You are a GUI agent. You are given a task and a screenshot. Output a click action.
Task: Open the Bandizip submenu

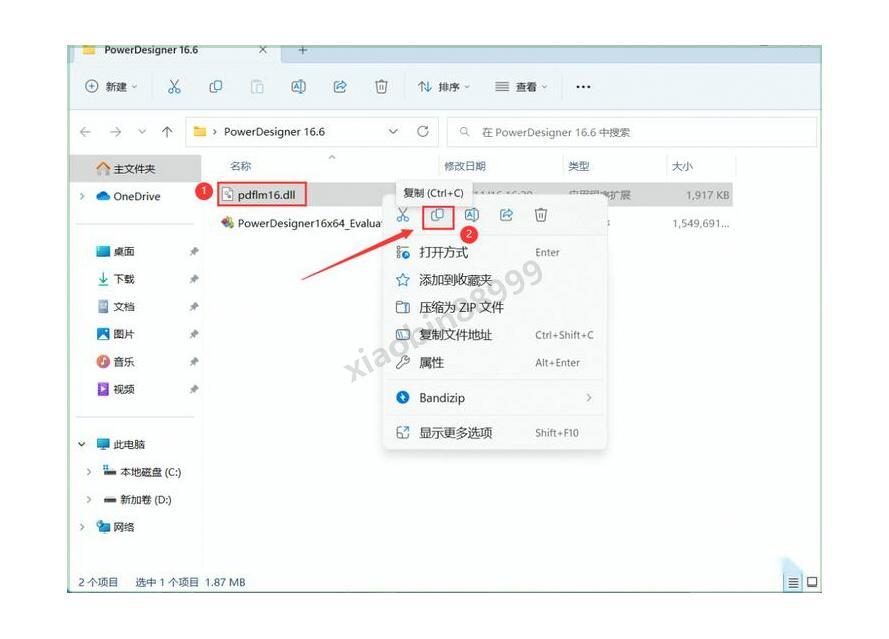click(494, 398)
